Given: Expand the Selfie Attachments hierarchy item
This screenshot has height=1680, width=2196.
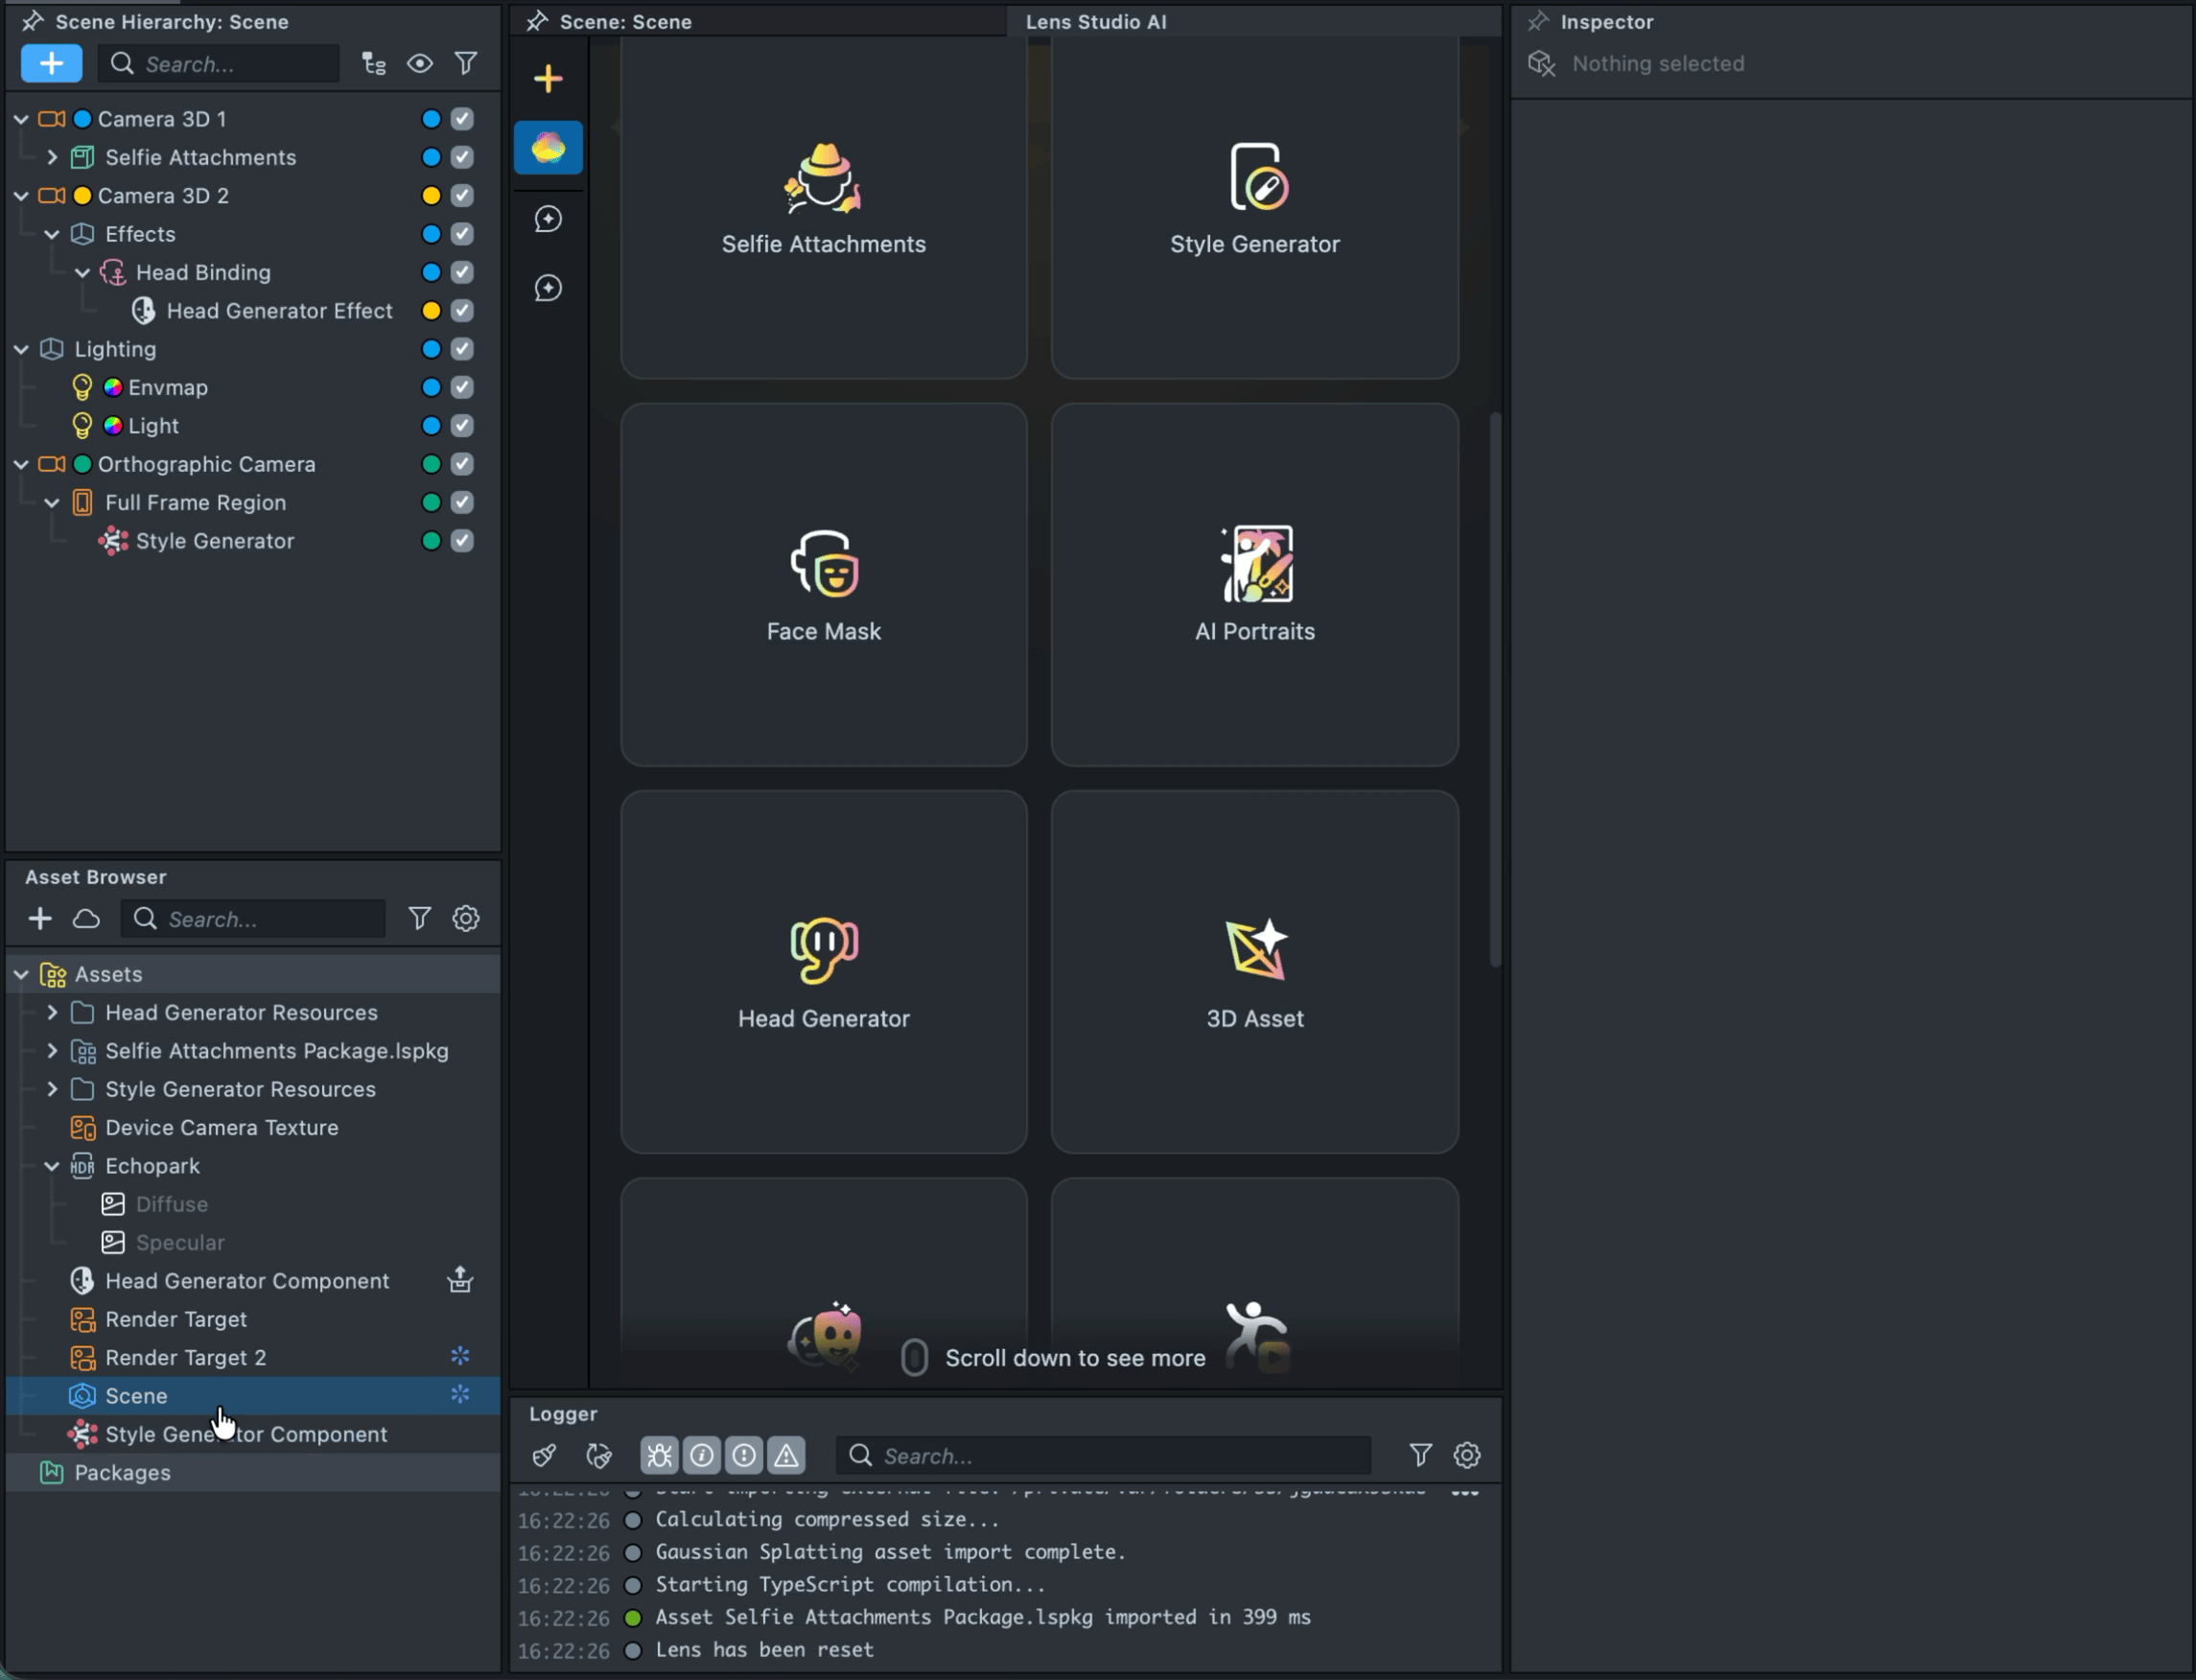Looking at the screenshot, I should [52, 157].
